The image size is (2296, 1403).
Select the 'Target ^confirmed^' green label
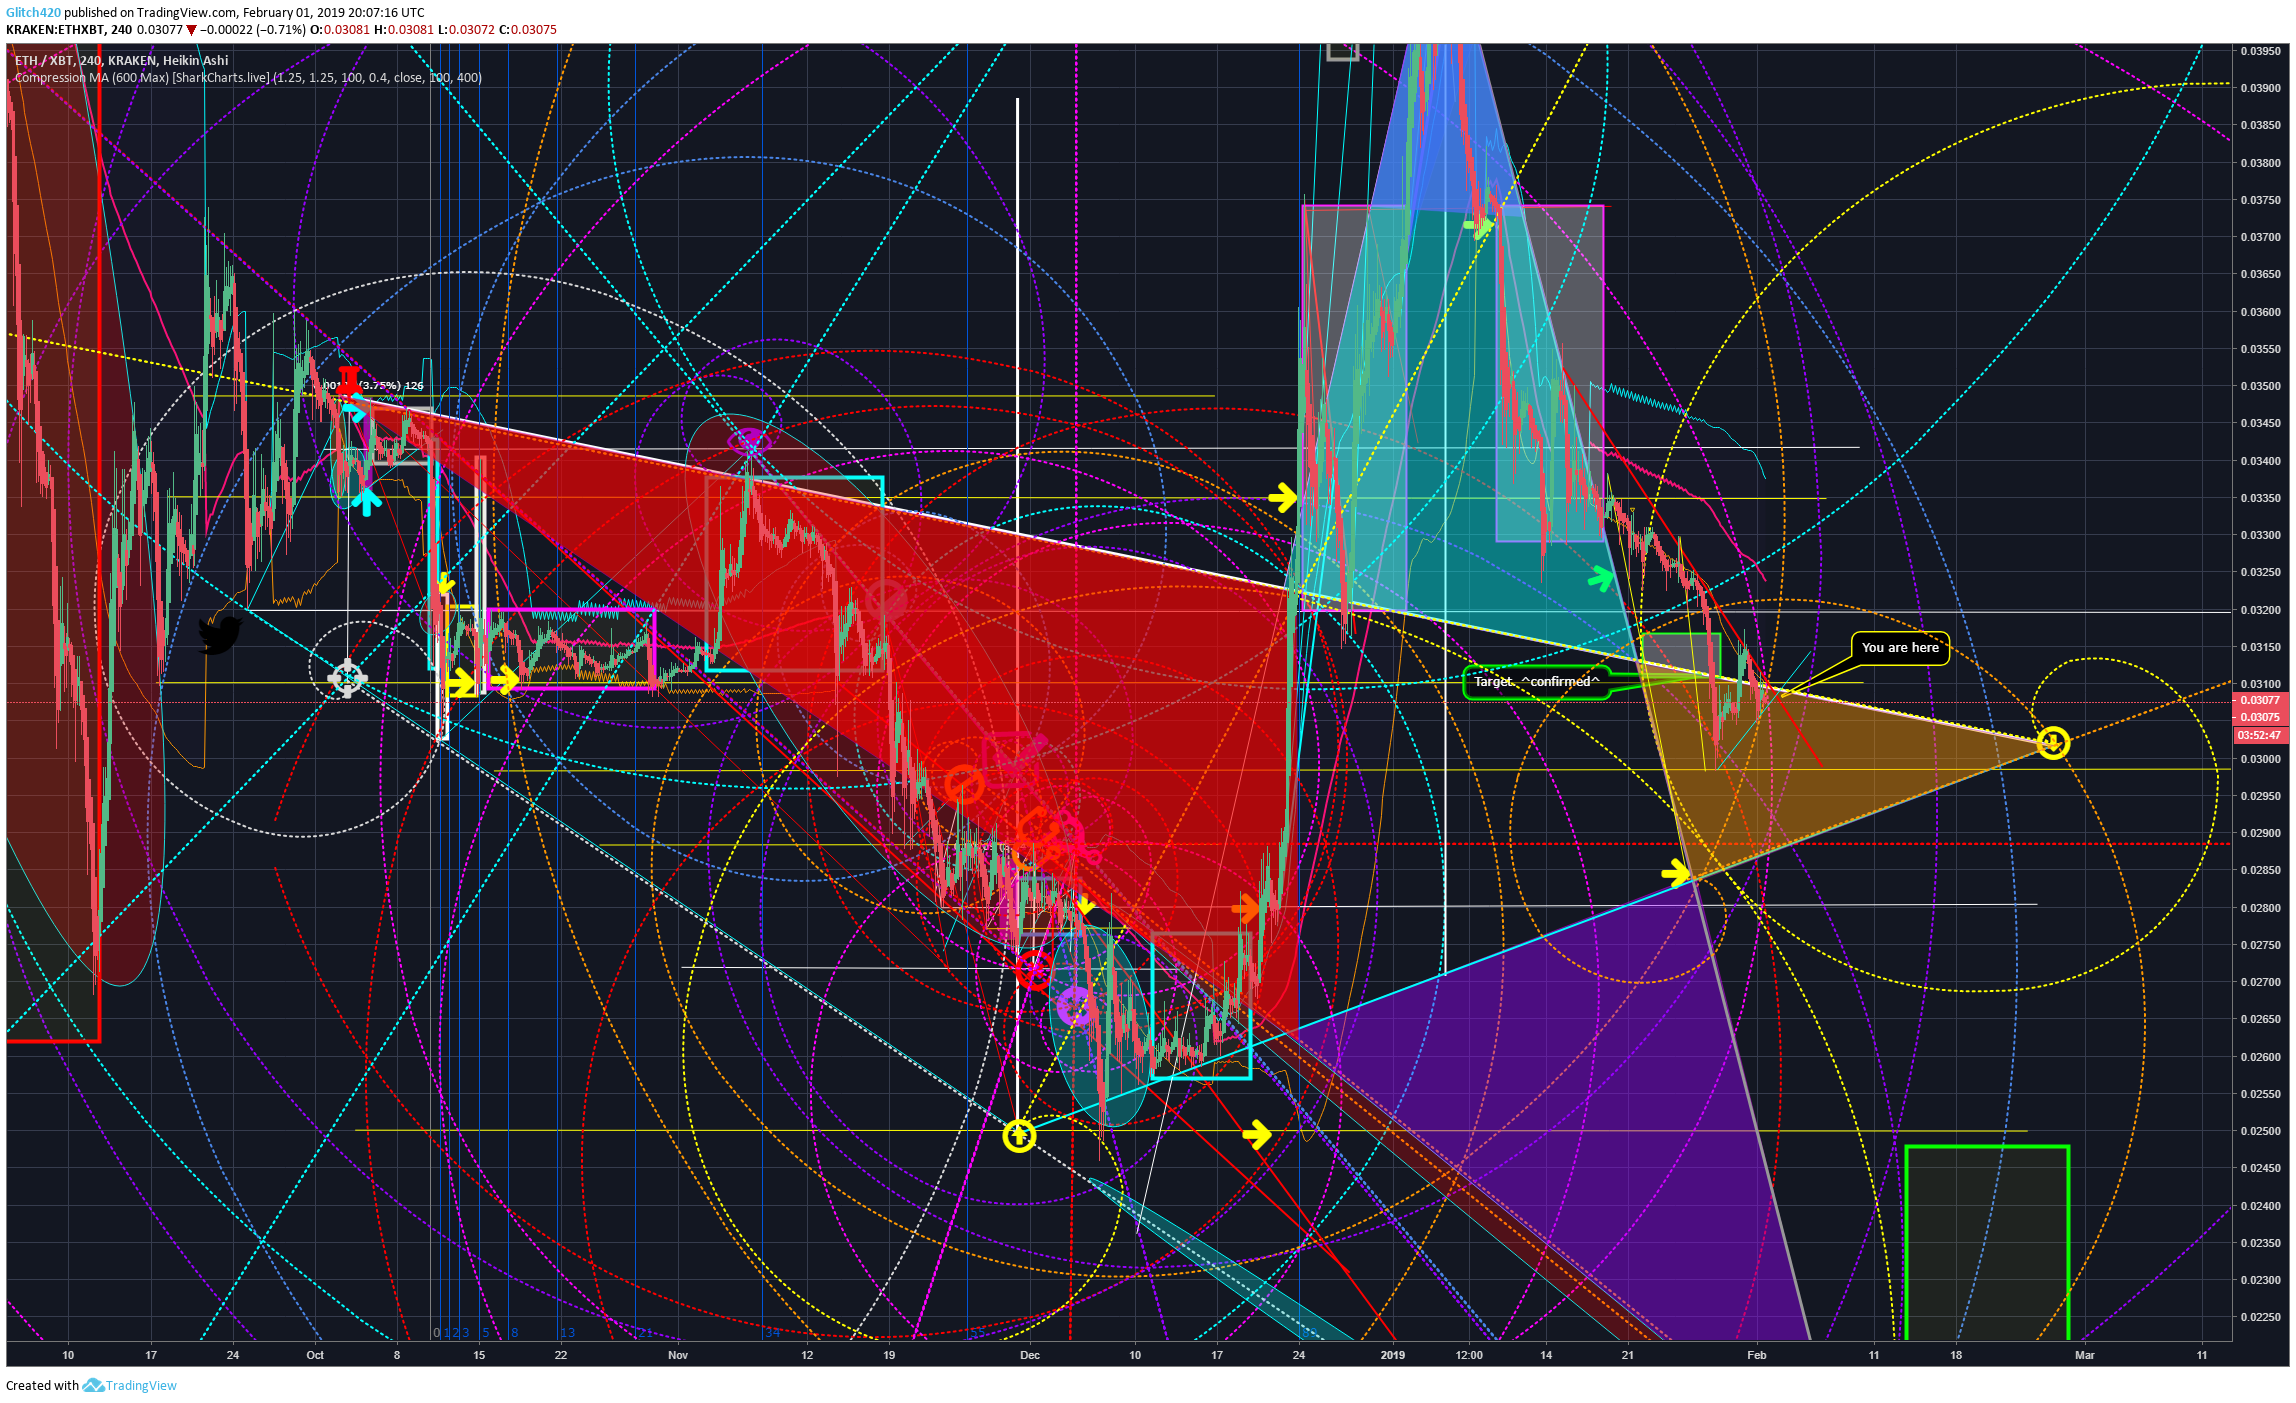pos(1536,681)
